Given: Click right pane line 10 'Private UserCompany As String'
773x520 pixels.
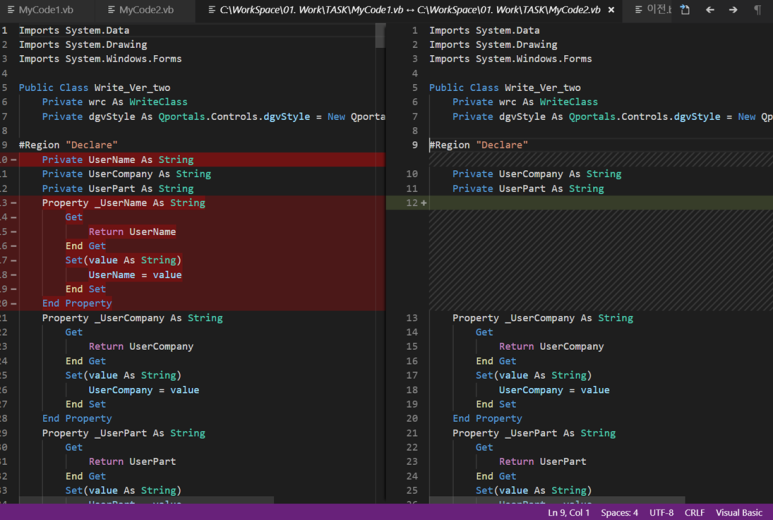Looking at the screenshot, I should point(537,174).
